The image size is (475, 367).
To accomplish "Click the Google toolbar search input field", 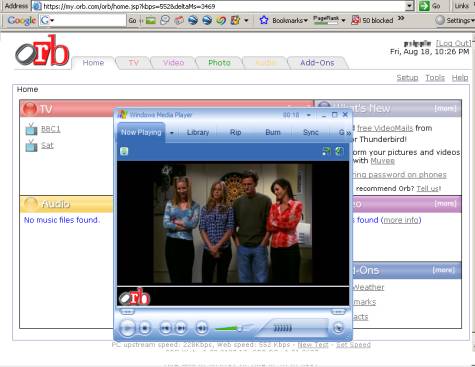I will 82,20.
